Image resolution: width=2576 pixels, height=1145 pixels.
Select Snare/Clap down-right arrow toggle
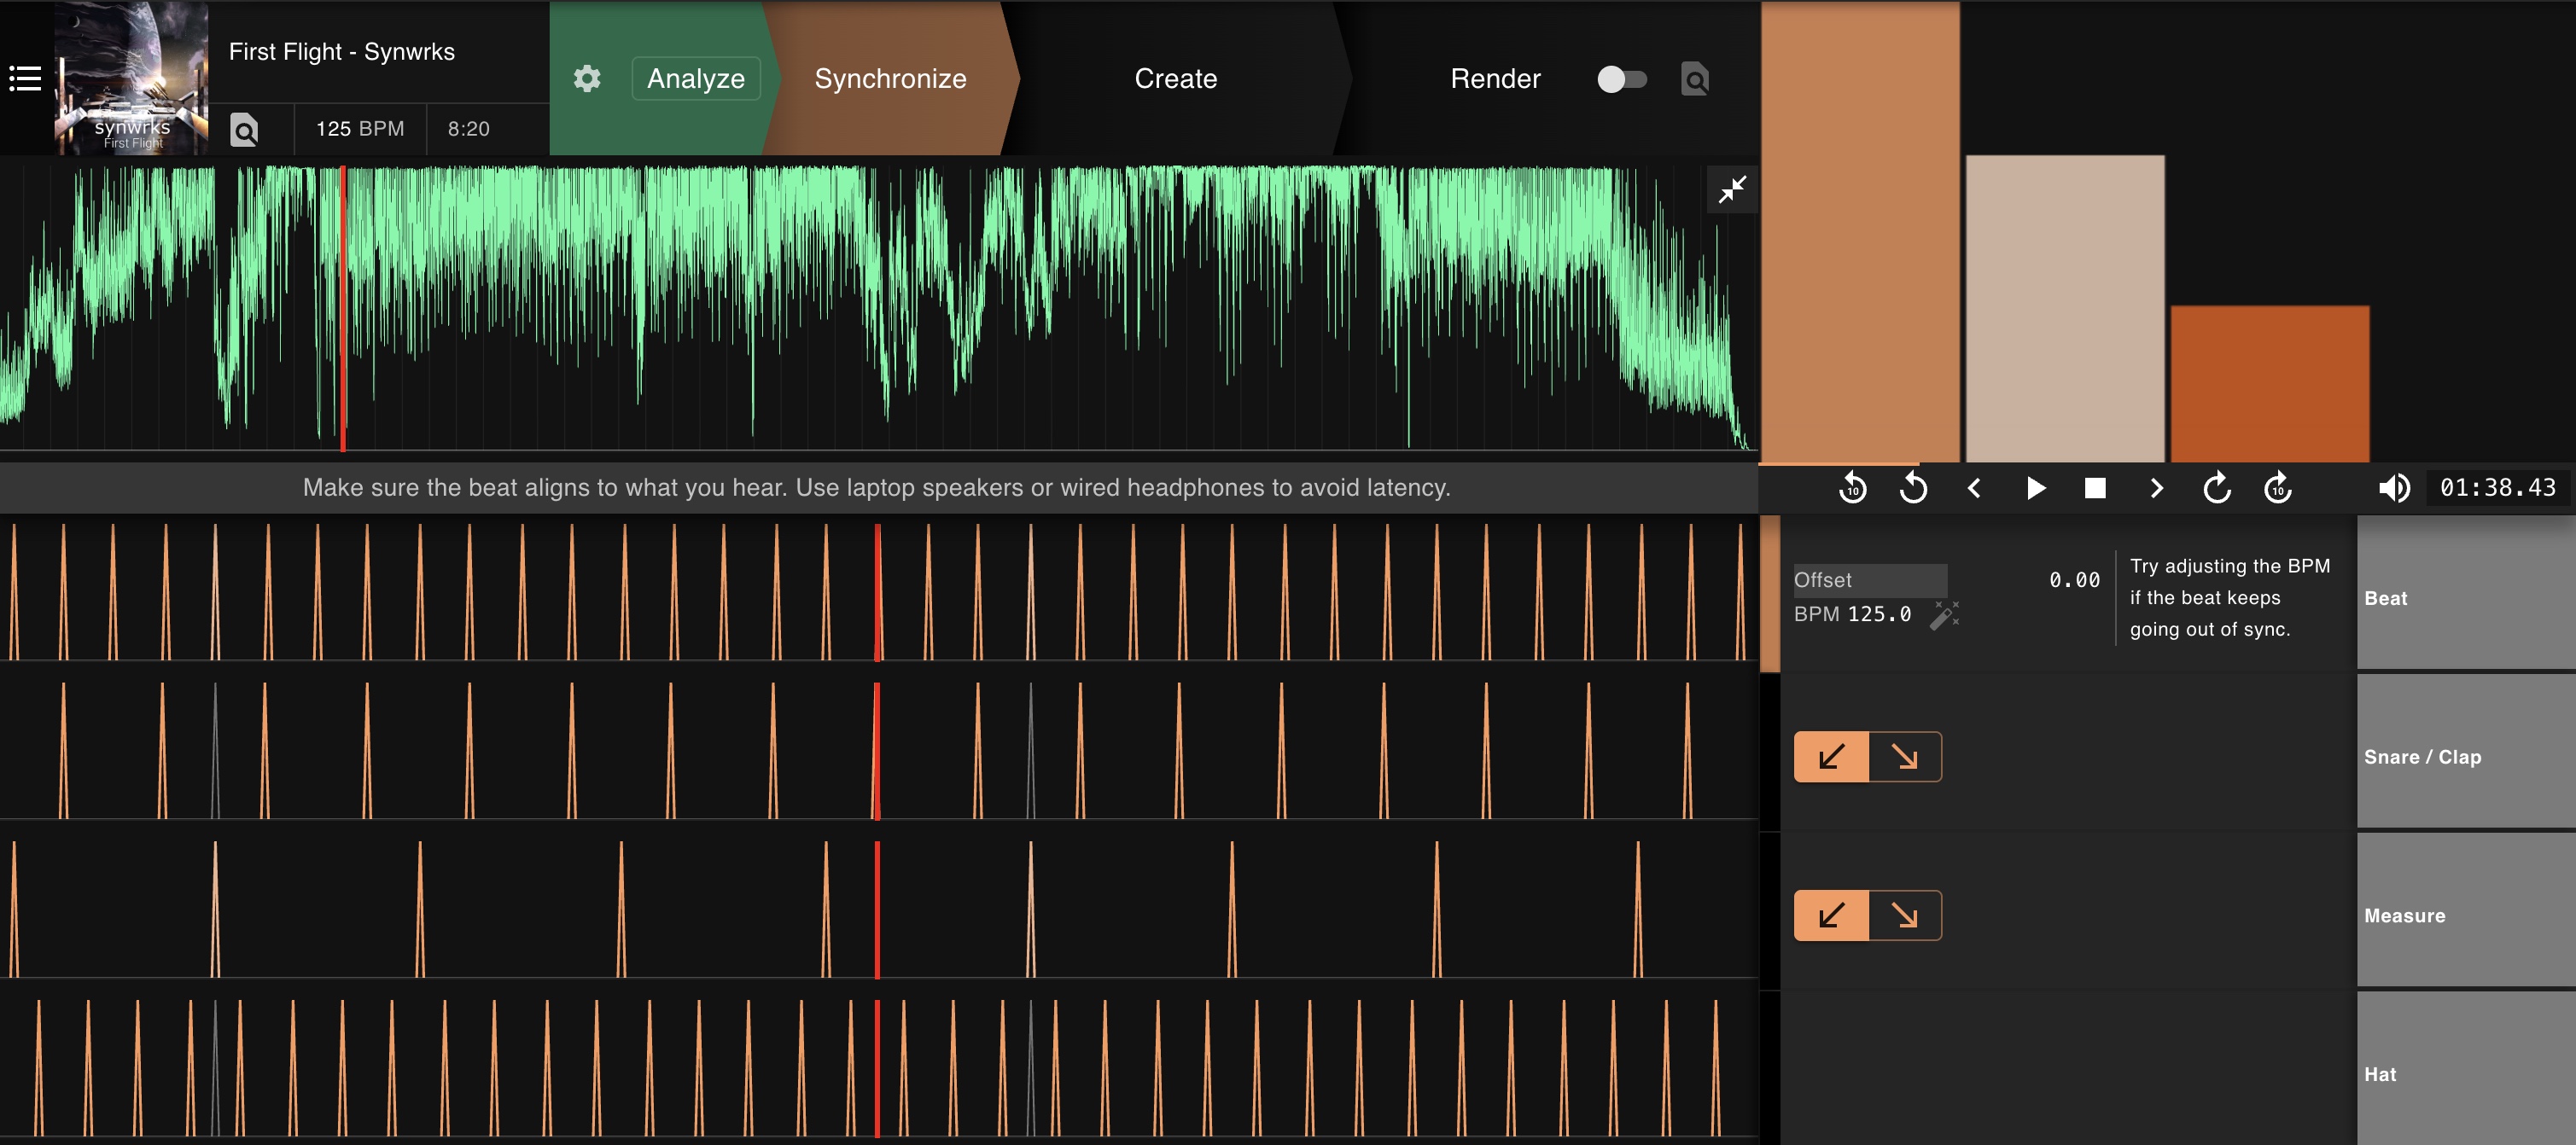(1905, 756)
